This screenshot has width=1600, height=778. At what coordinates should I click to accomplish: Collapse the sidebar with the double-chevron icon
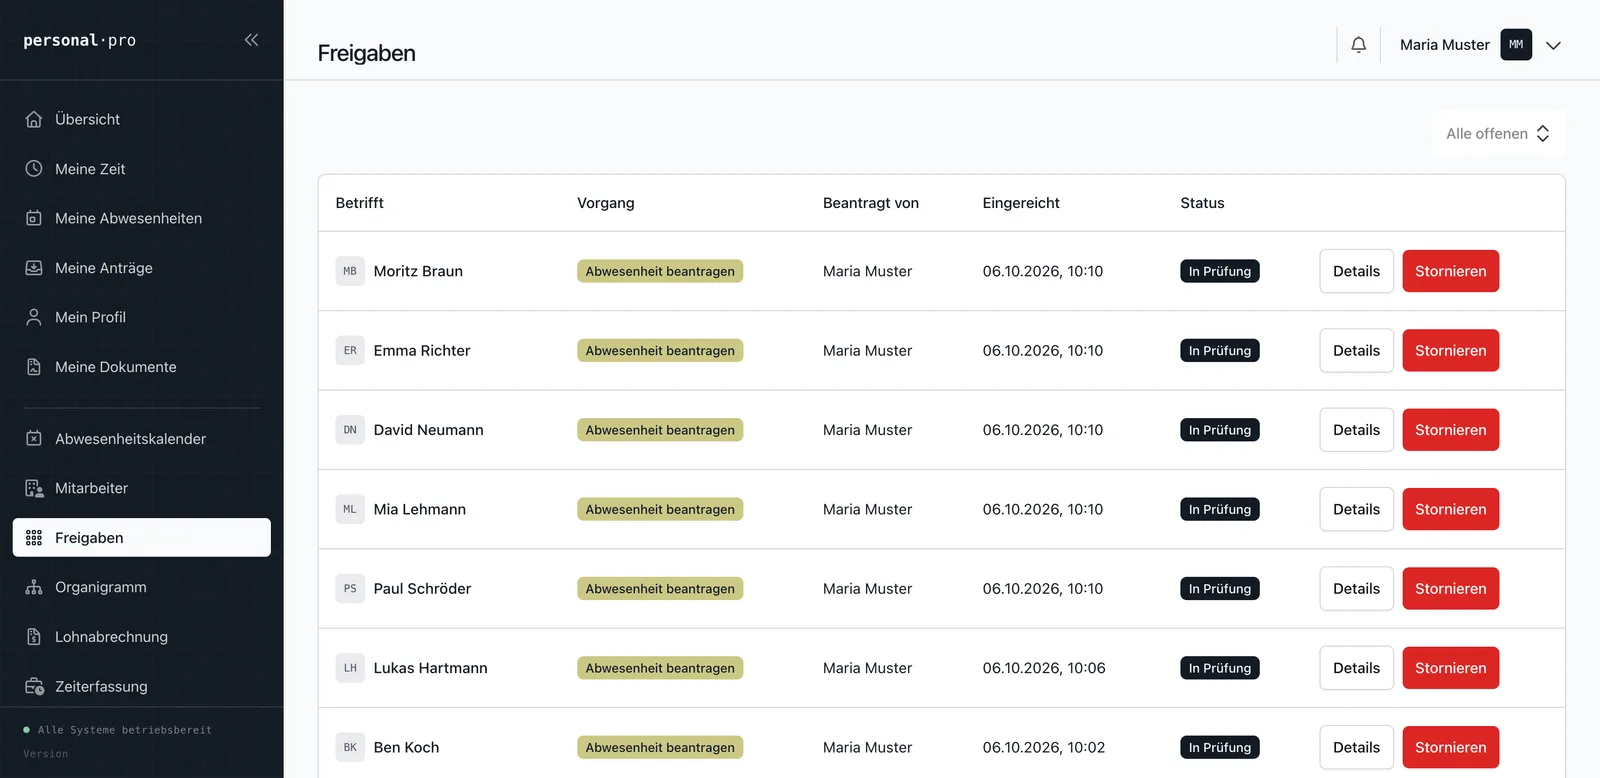[x=251, y=40]
